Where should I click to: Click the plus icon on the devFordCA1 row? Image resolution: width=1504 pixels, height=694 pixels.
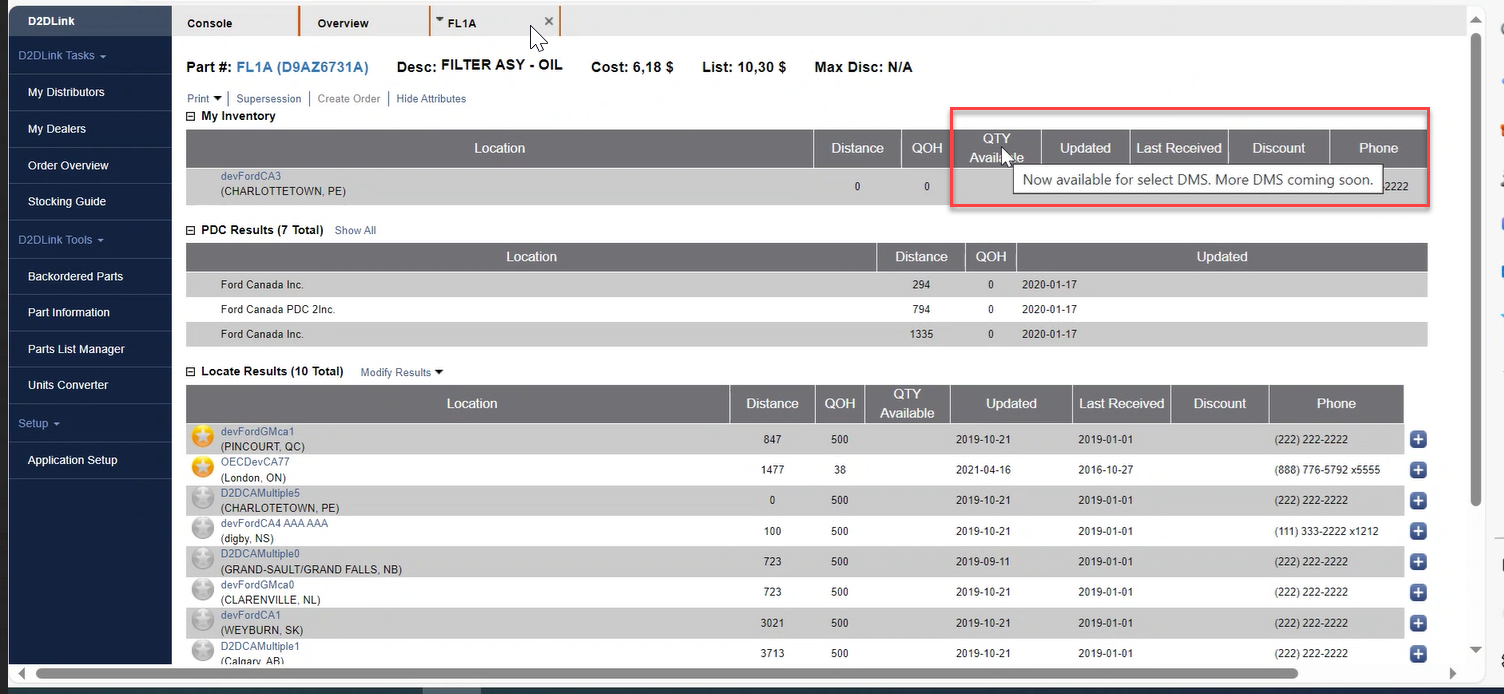click(x=1418, y=623)
